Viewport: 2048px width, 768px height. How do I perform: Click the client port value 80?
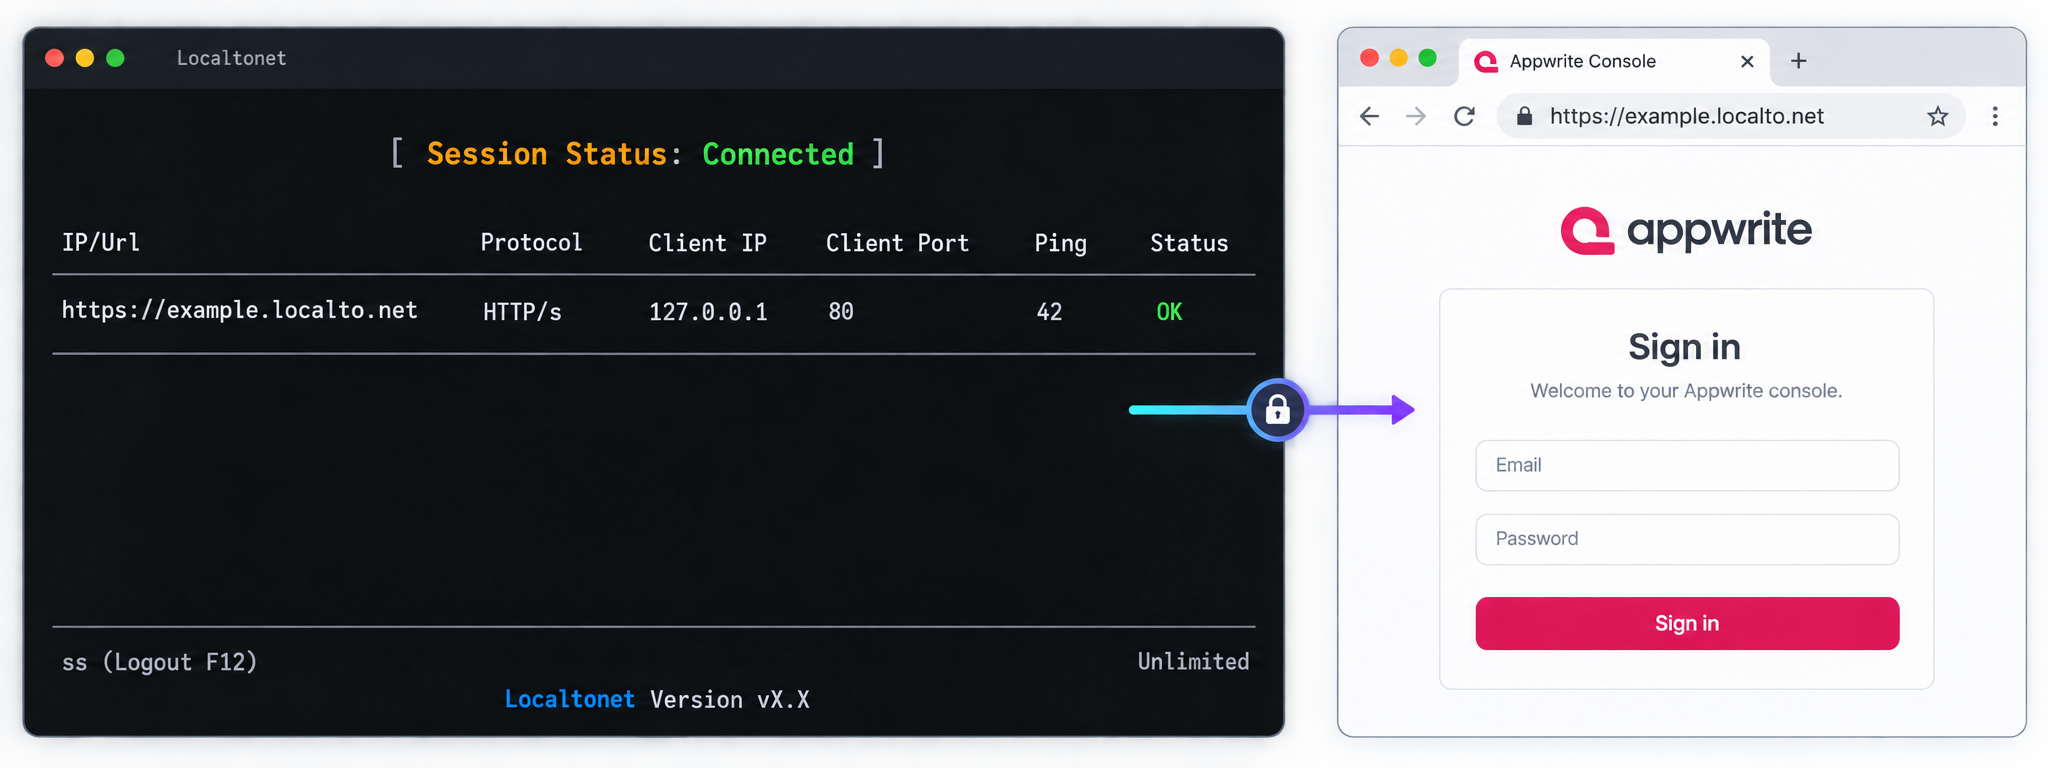click(x=841, y=312)
